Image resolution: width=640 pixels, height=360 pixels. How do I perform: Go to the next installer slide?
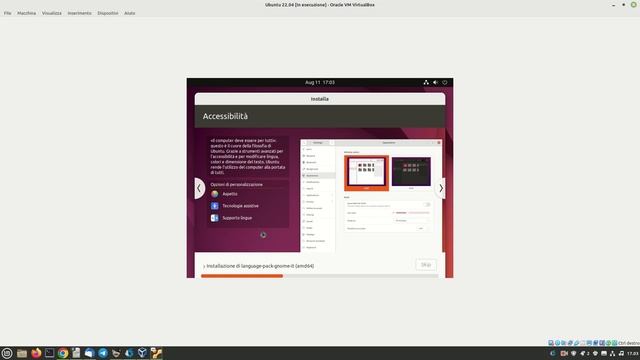(x=441, y=188)
